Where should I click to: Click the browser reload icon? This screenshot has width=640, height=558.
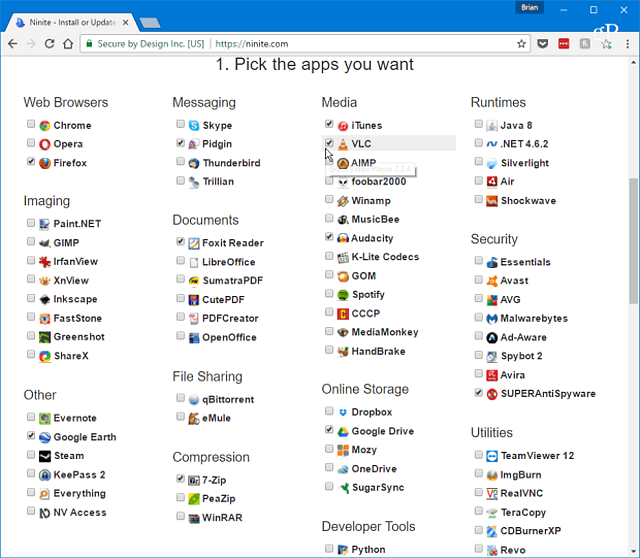pyautogui.click(x=49, y=44)
